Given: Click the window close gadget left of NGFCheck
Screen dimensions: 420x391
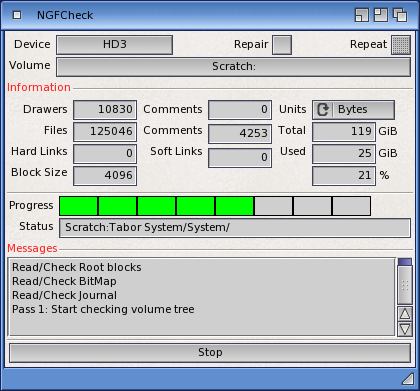Looking at the screenshot, I should click(x=17, y=15).
